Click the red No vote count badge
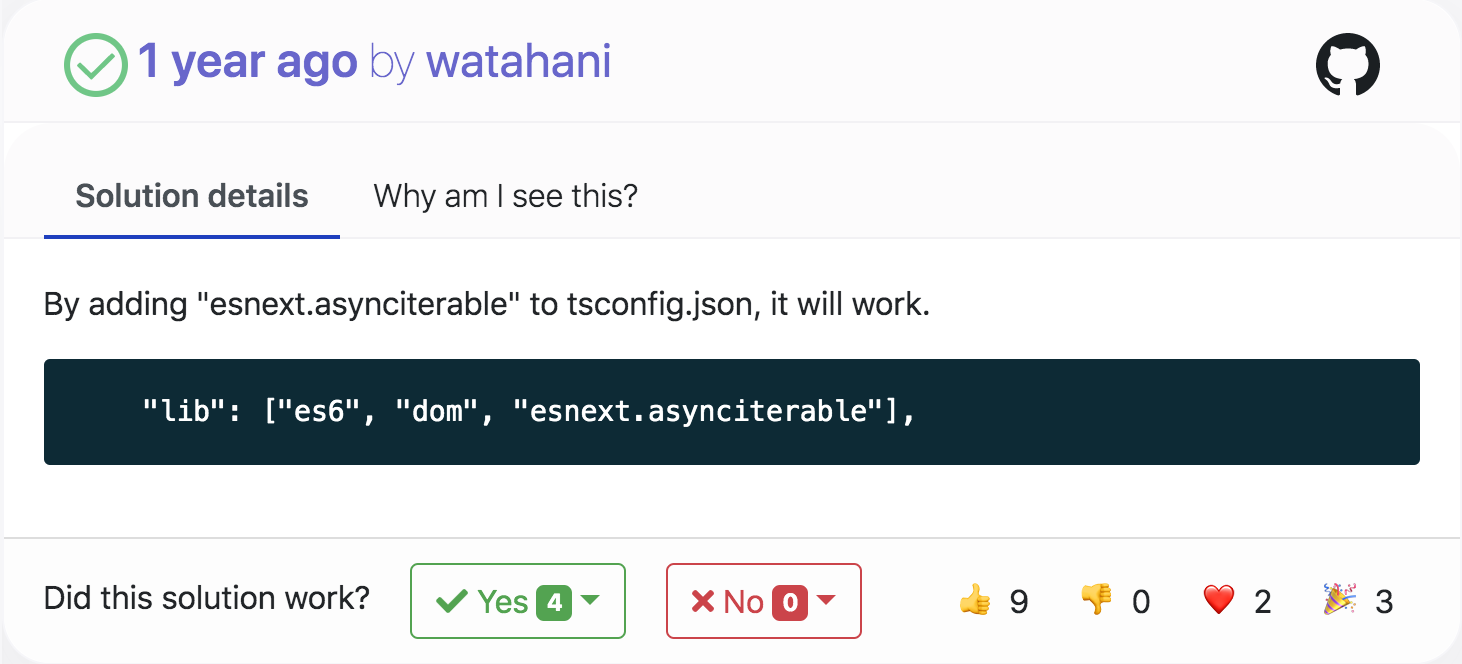Screen dimensions: 1462x664 coord(790,602)
